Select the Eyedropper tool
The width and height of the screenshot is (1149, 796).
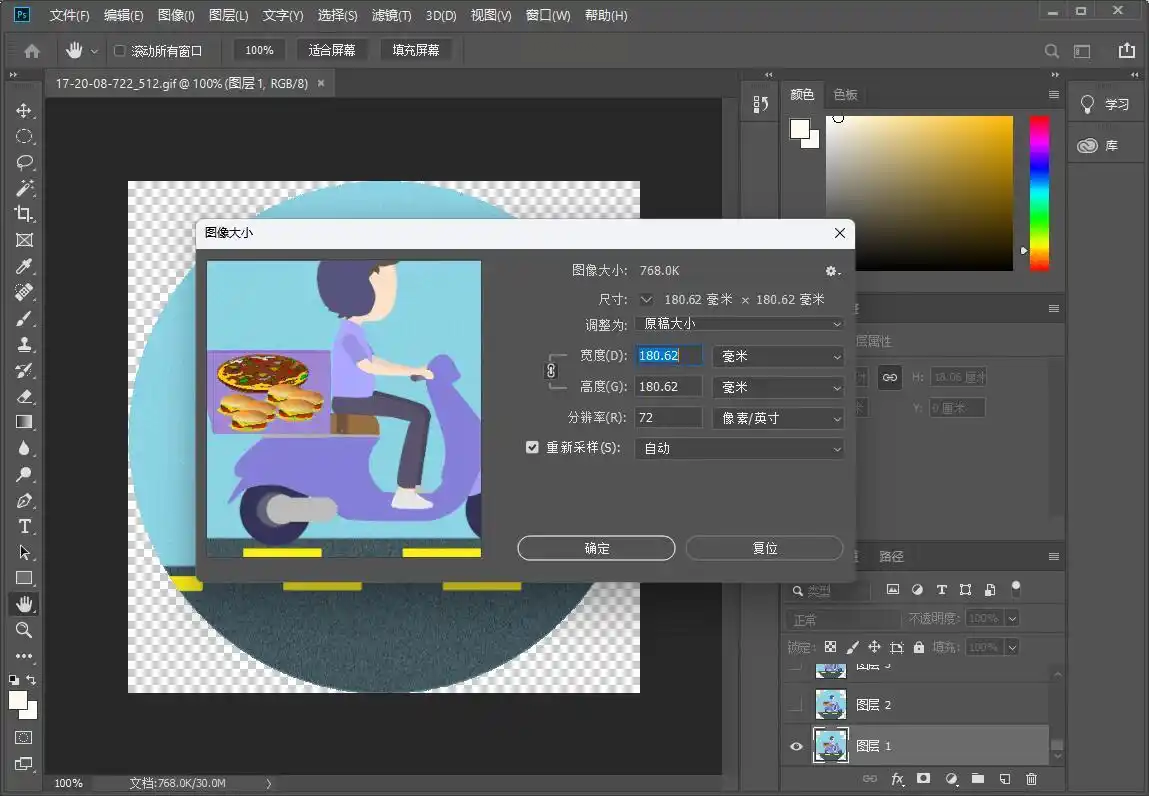(24, 266)
